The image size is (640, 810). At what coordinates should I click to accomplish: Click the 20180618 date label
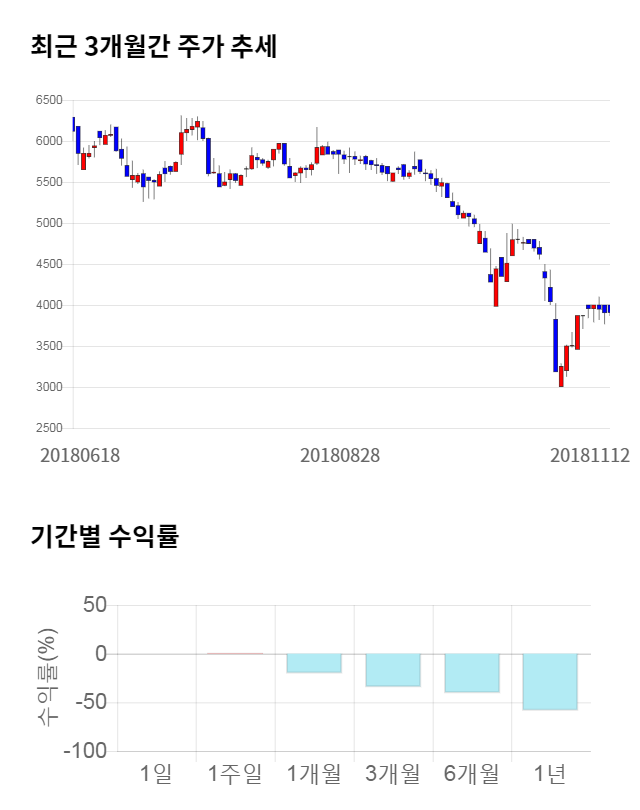click(x=80, y=455)
